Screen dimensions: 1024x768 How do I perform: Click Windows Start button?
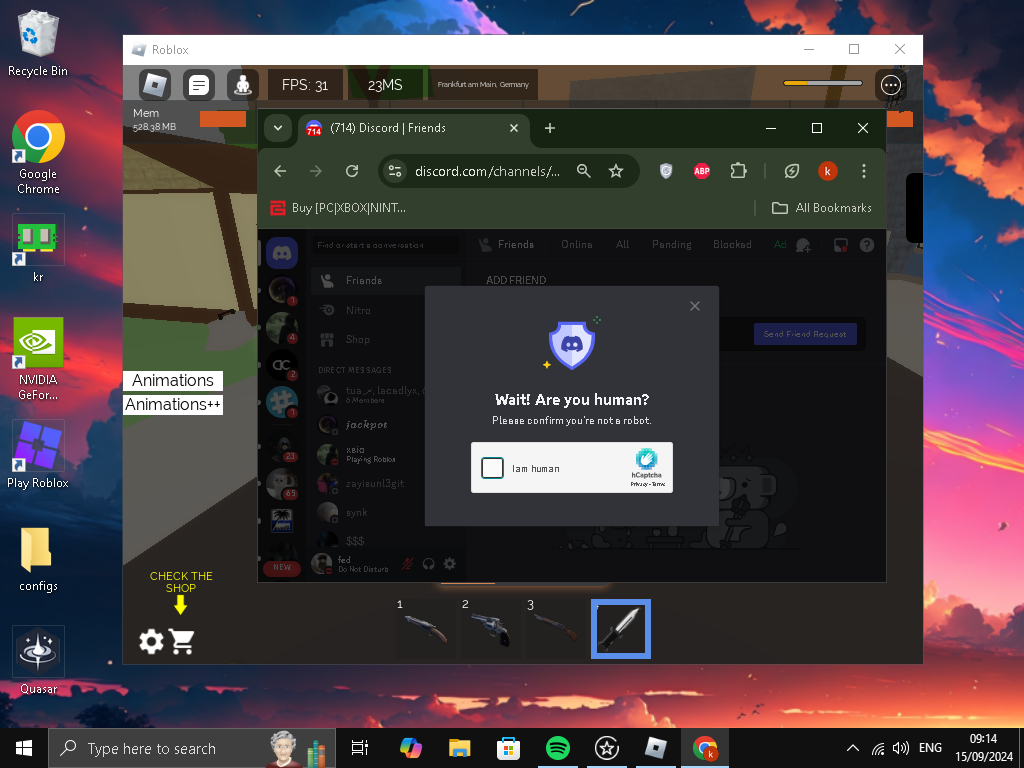click(x=24, y=748)
